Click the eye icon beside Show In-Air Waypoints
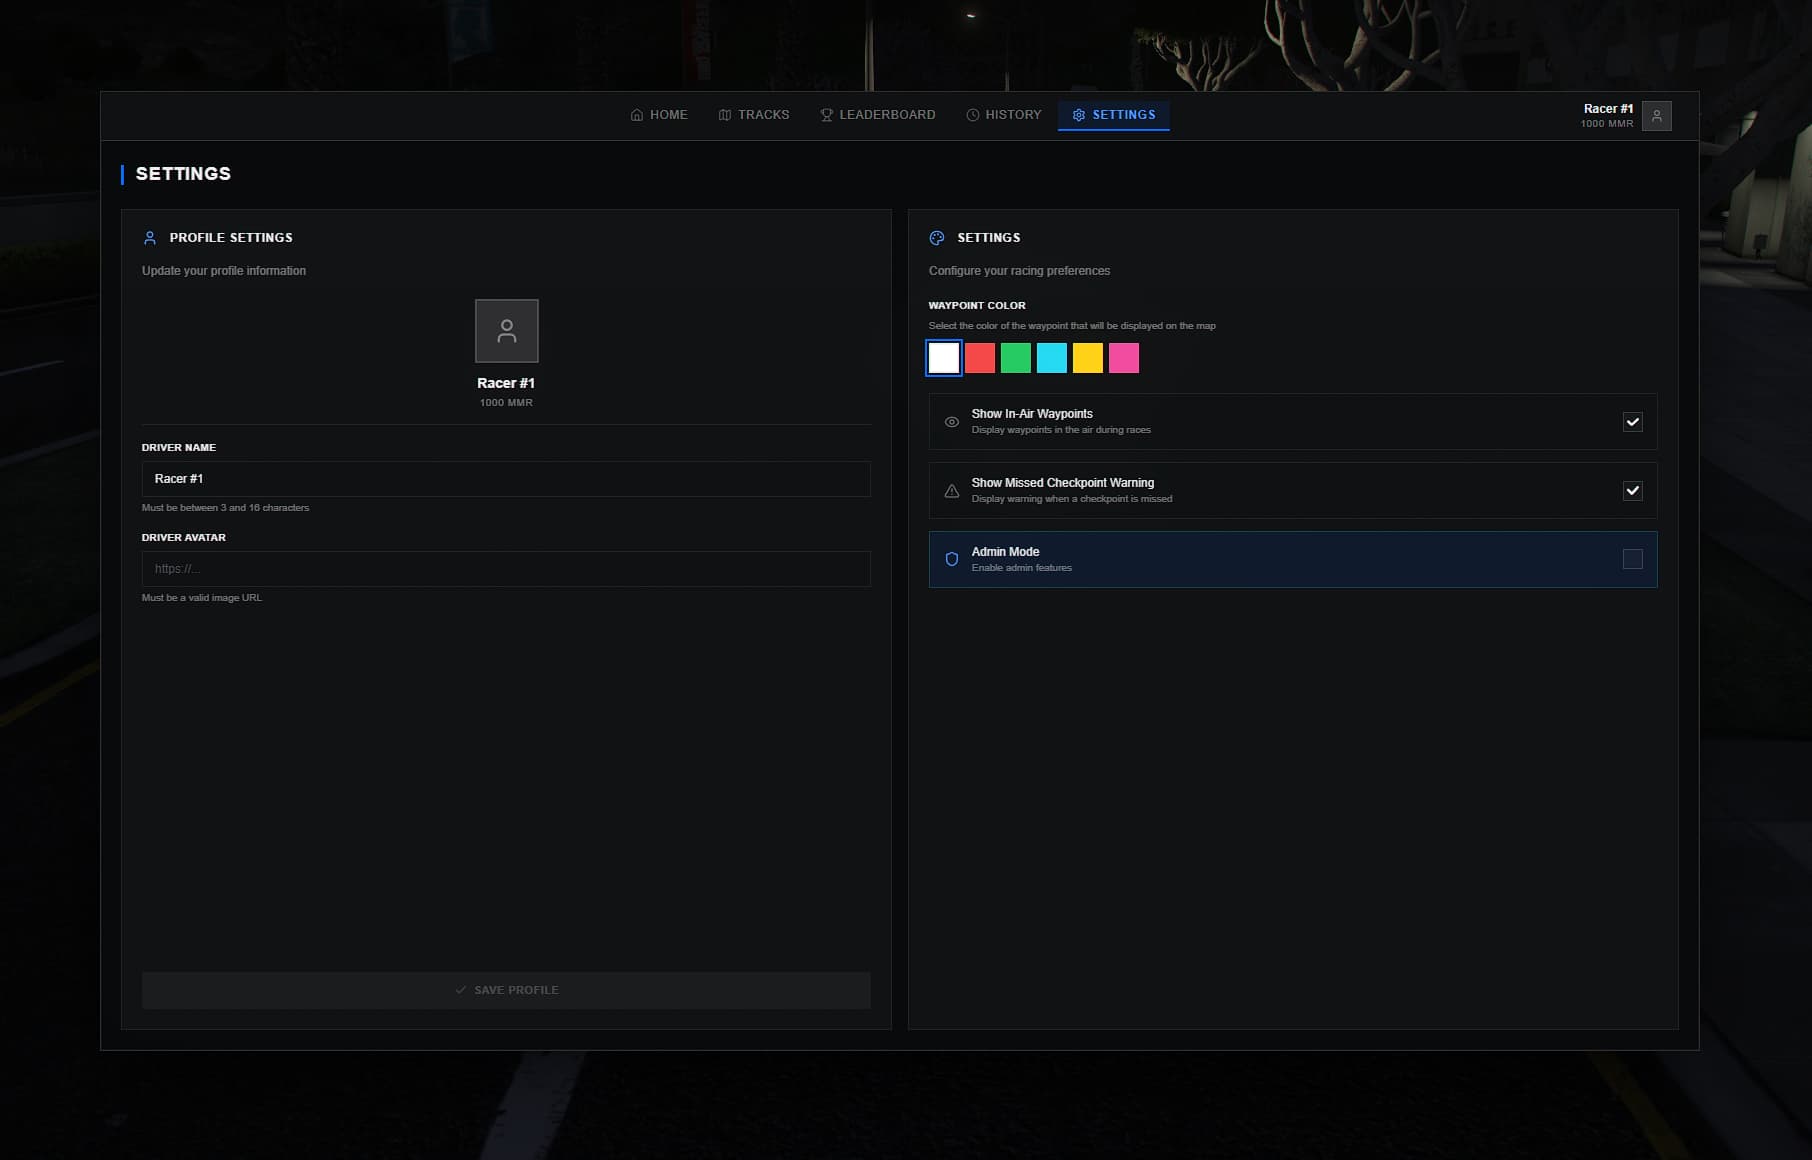 pyautogui.click(x=951, y=422)
